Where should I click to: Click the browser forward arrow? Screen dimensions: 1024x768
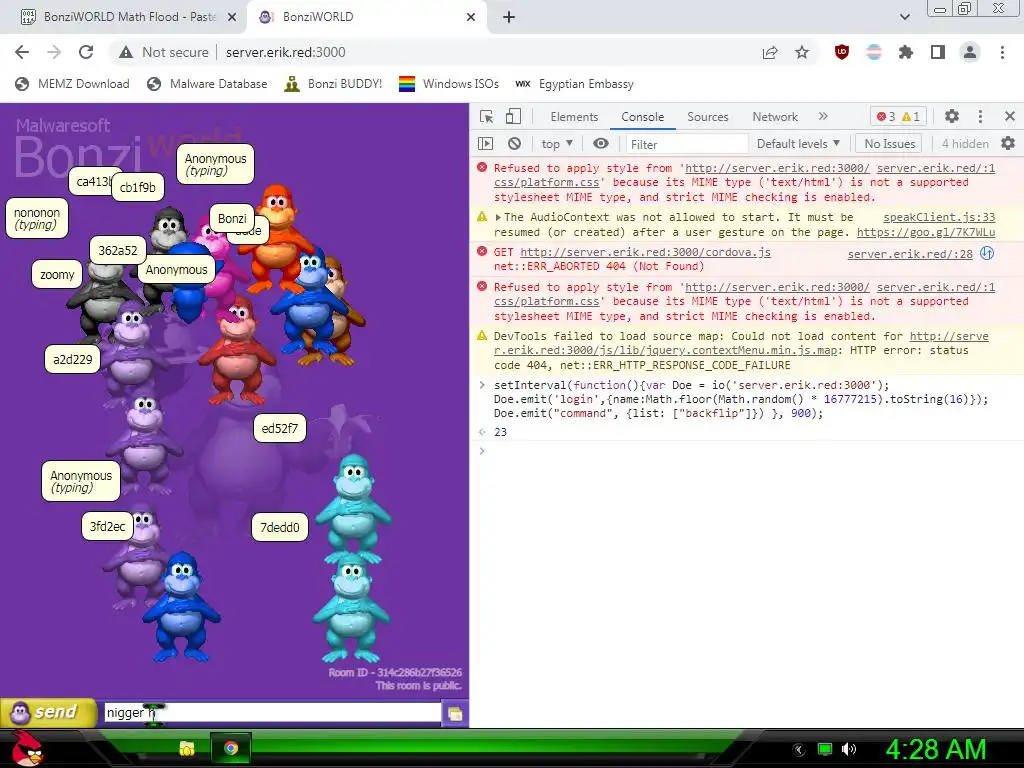tap(54, 52)
